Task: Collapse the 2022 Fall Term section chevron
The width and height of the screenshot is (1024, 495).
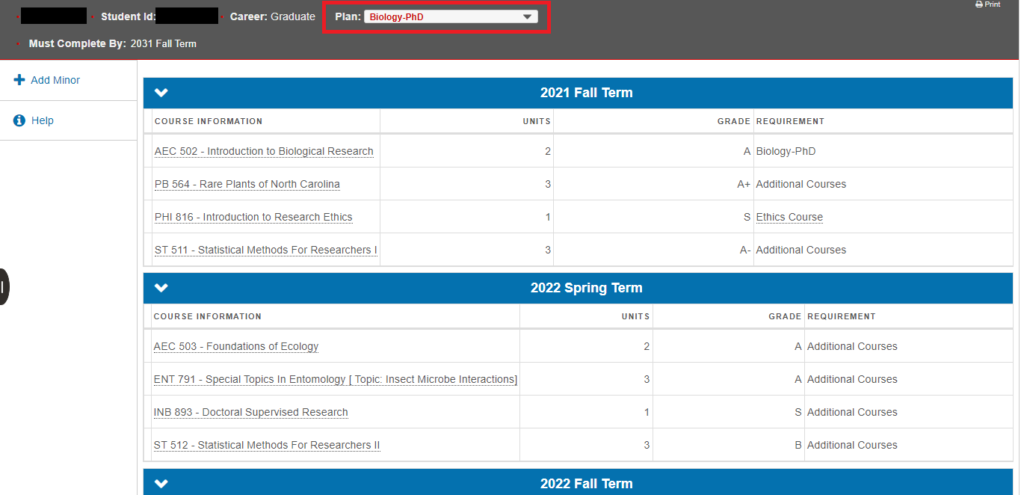Action: point(161,484)
